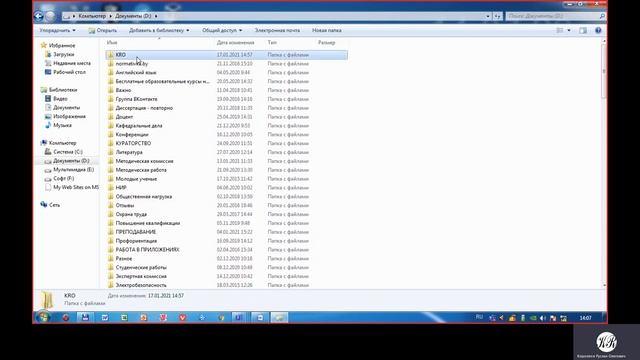Select the normativka.by folder name
This screenshot has height=360, width=640.
[x=132, y=64]
